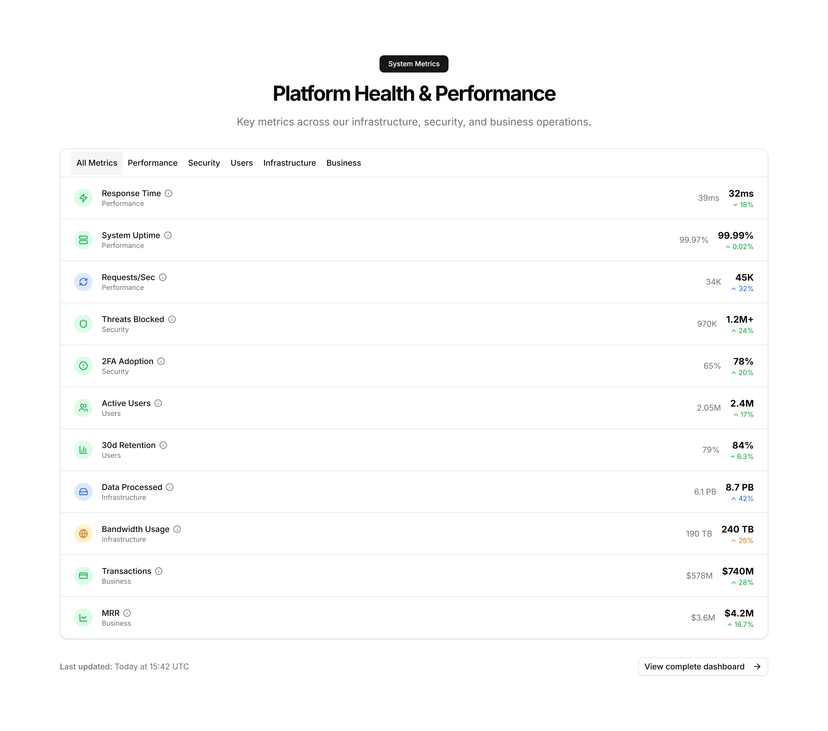
Task: Select the Users tab
Action: click(241, 163)
